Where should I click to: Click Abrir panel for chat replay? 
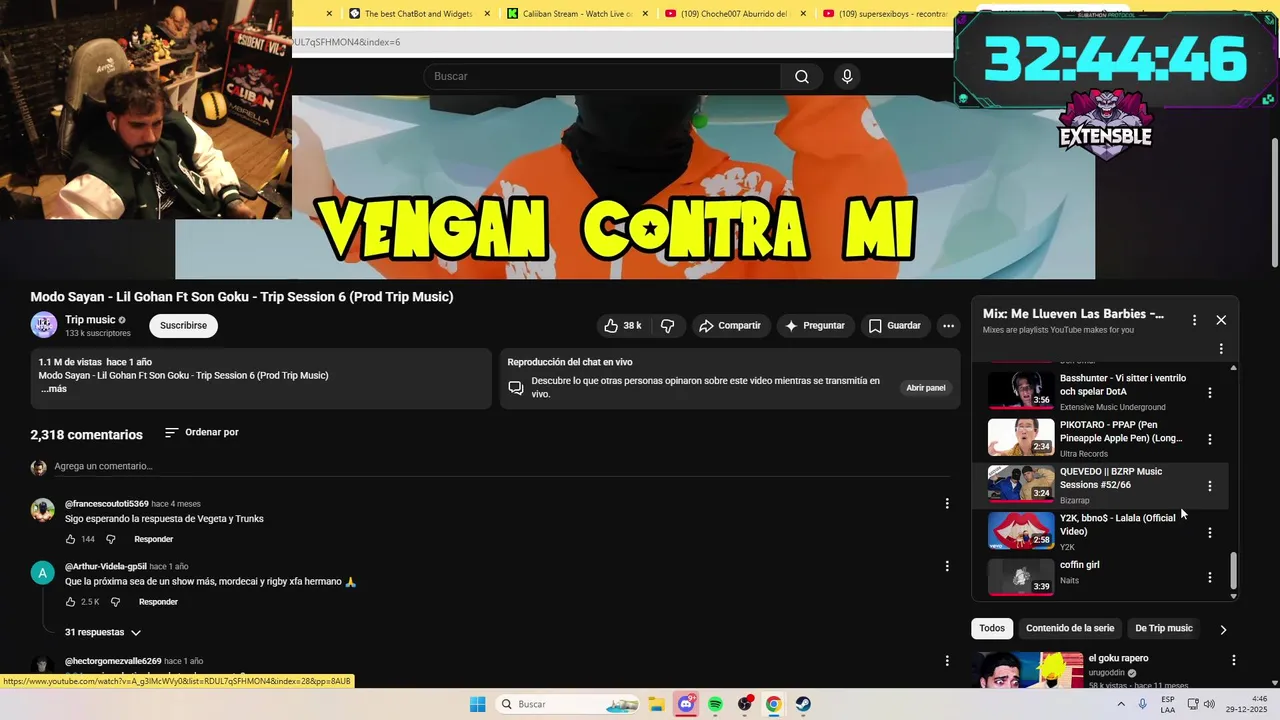coord(926,388)
